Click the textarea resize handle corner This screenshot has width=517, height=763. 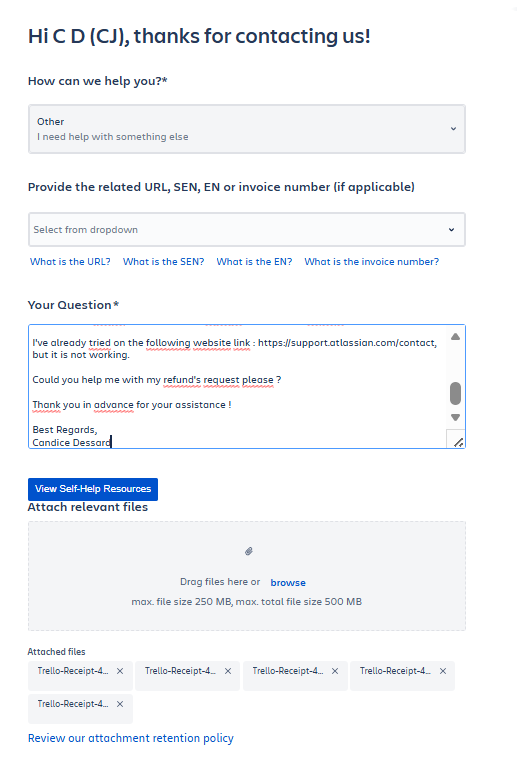point(458,442)
